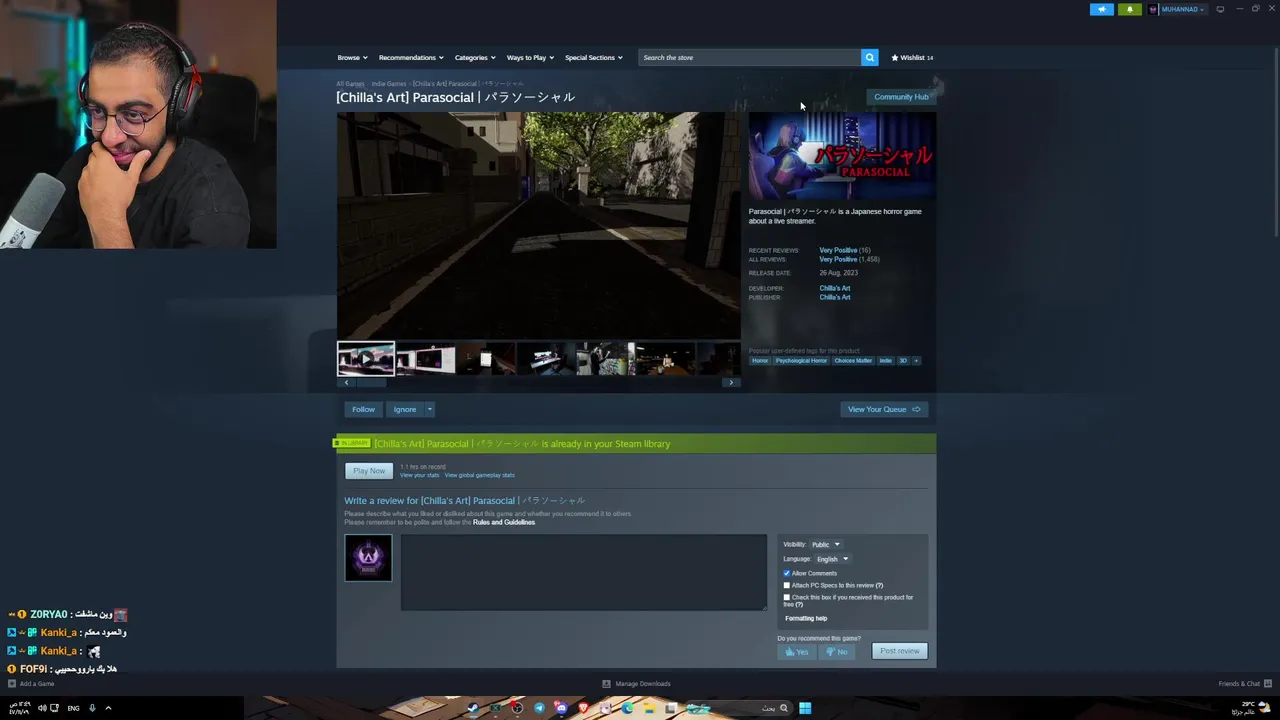Click the Windows Start button

point(805,708)
